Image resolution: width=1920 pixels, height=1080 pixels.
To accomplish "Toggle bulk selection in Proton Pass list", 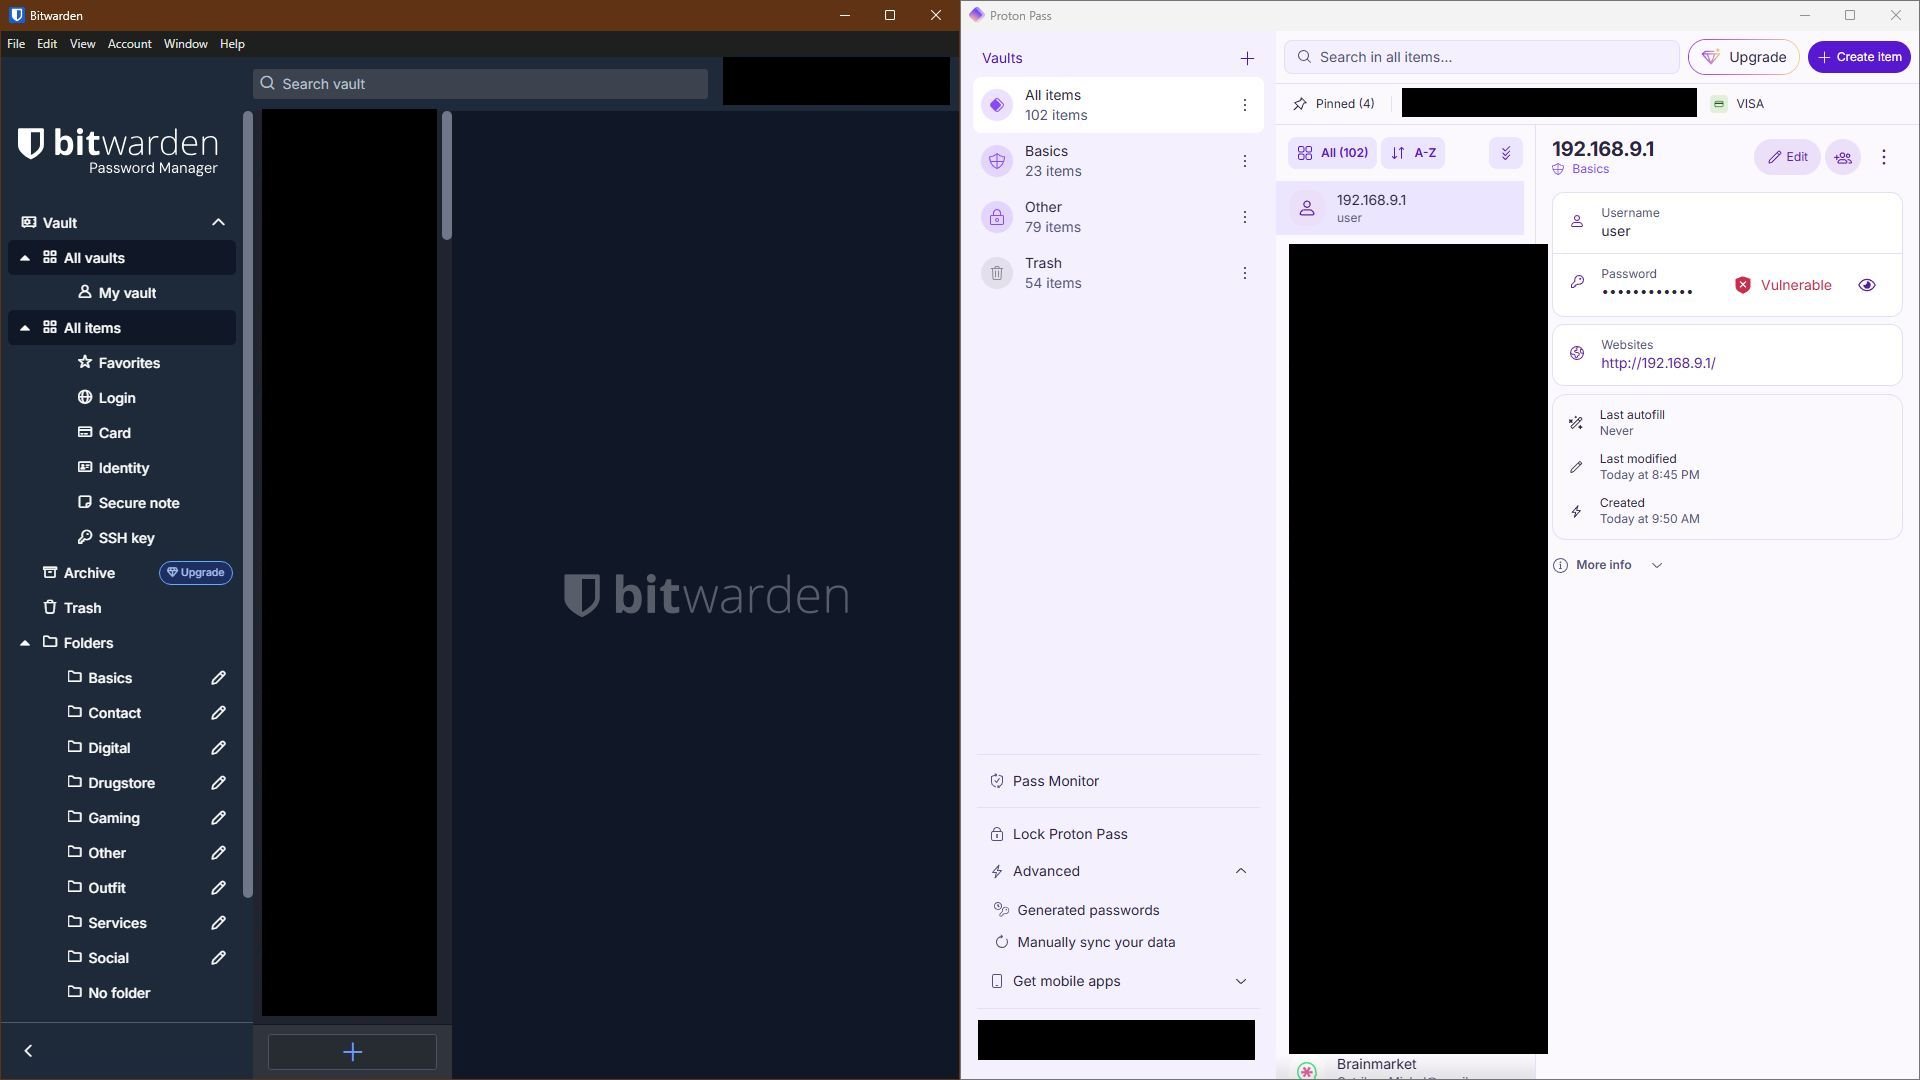I will click(1505, 153).
